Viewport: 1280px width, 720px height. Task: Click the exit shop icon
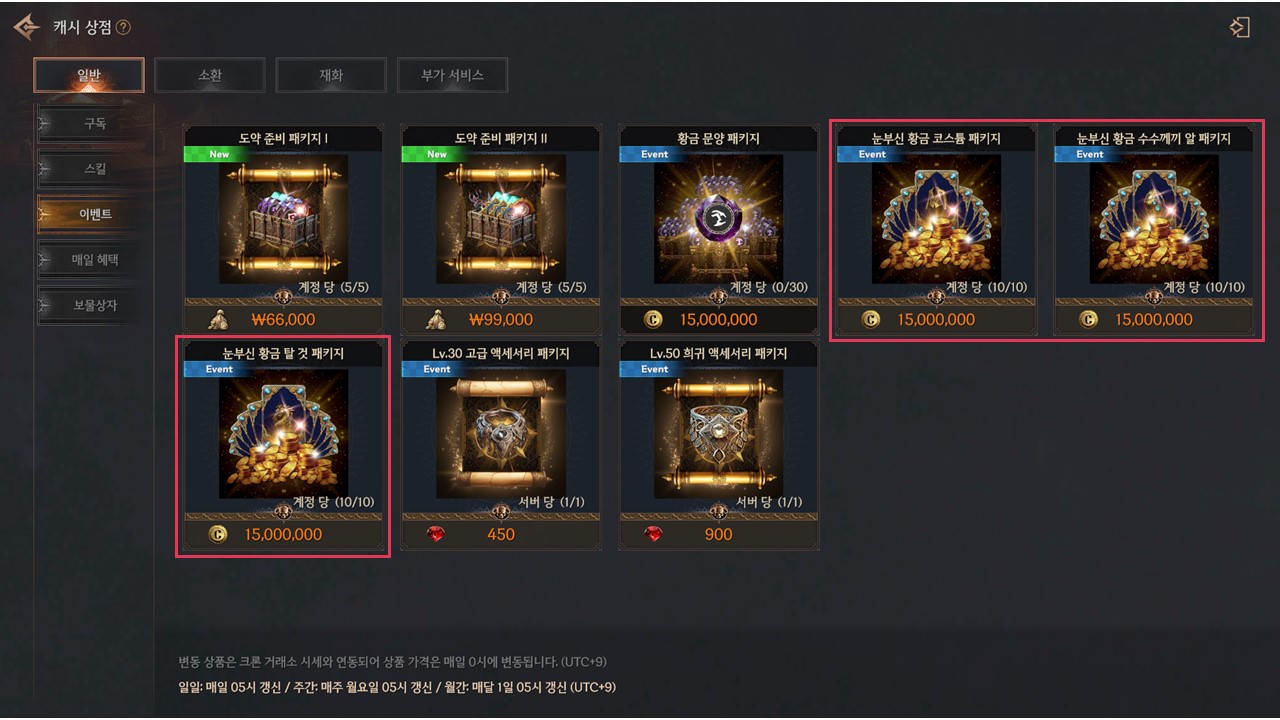[x=1240, y=27]
